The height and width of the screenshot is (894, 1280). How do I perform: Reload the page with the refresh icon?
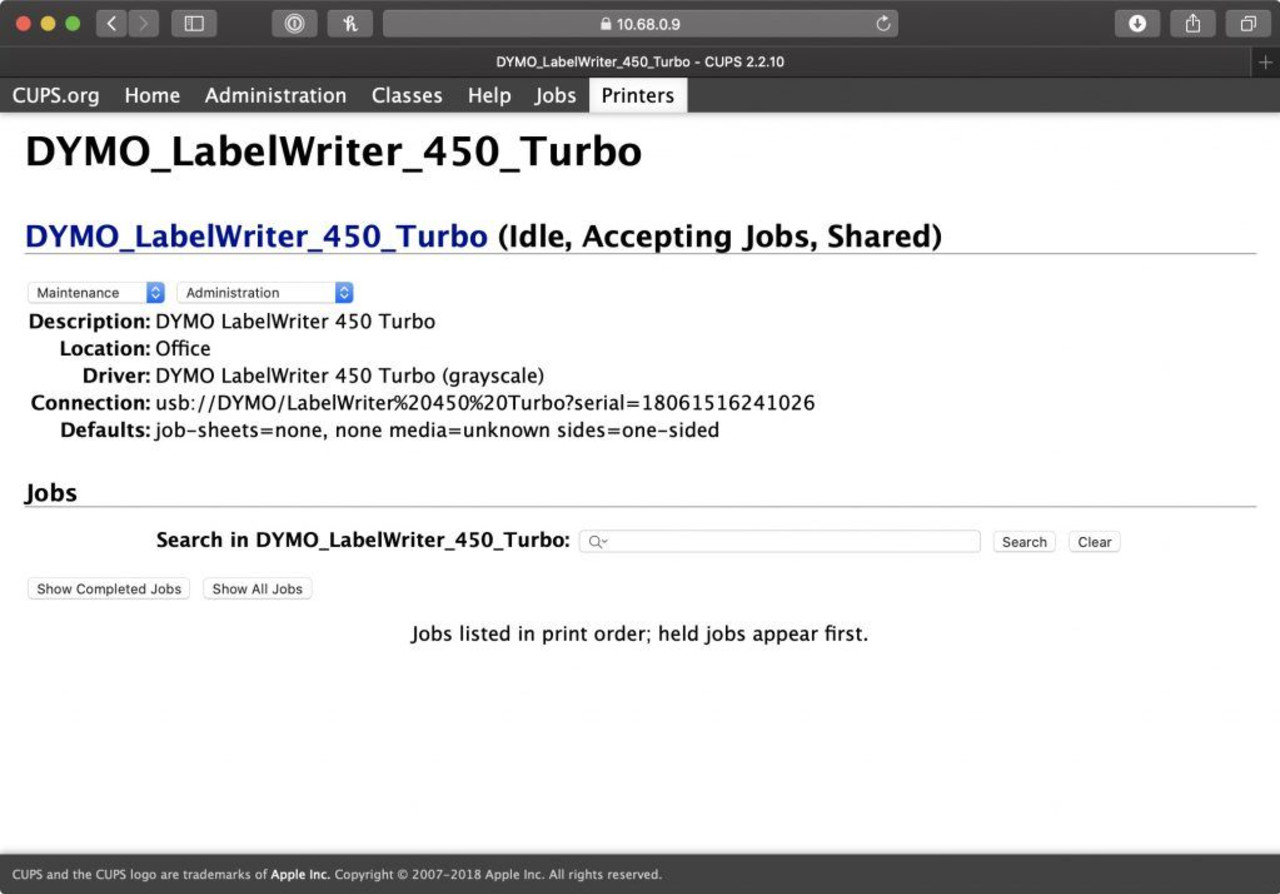(x=883, y=24)
